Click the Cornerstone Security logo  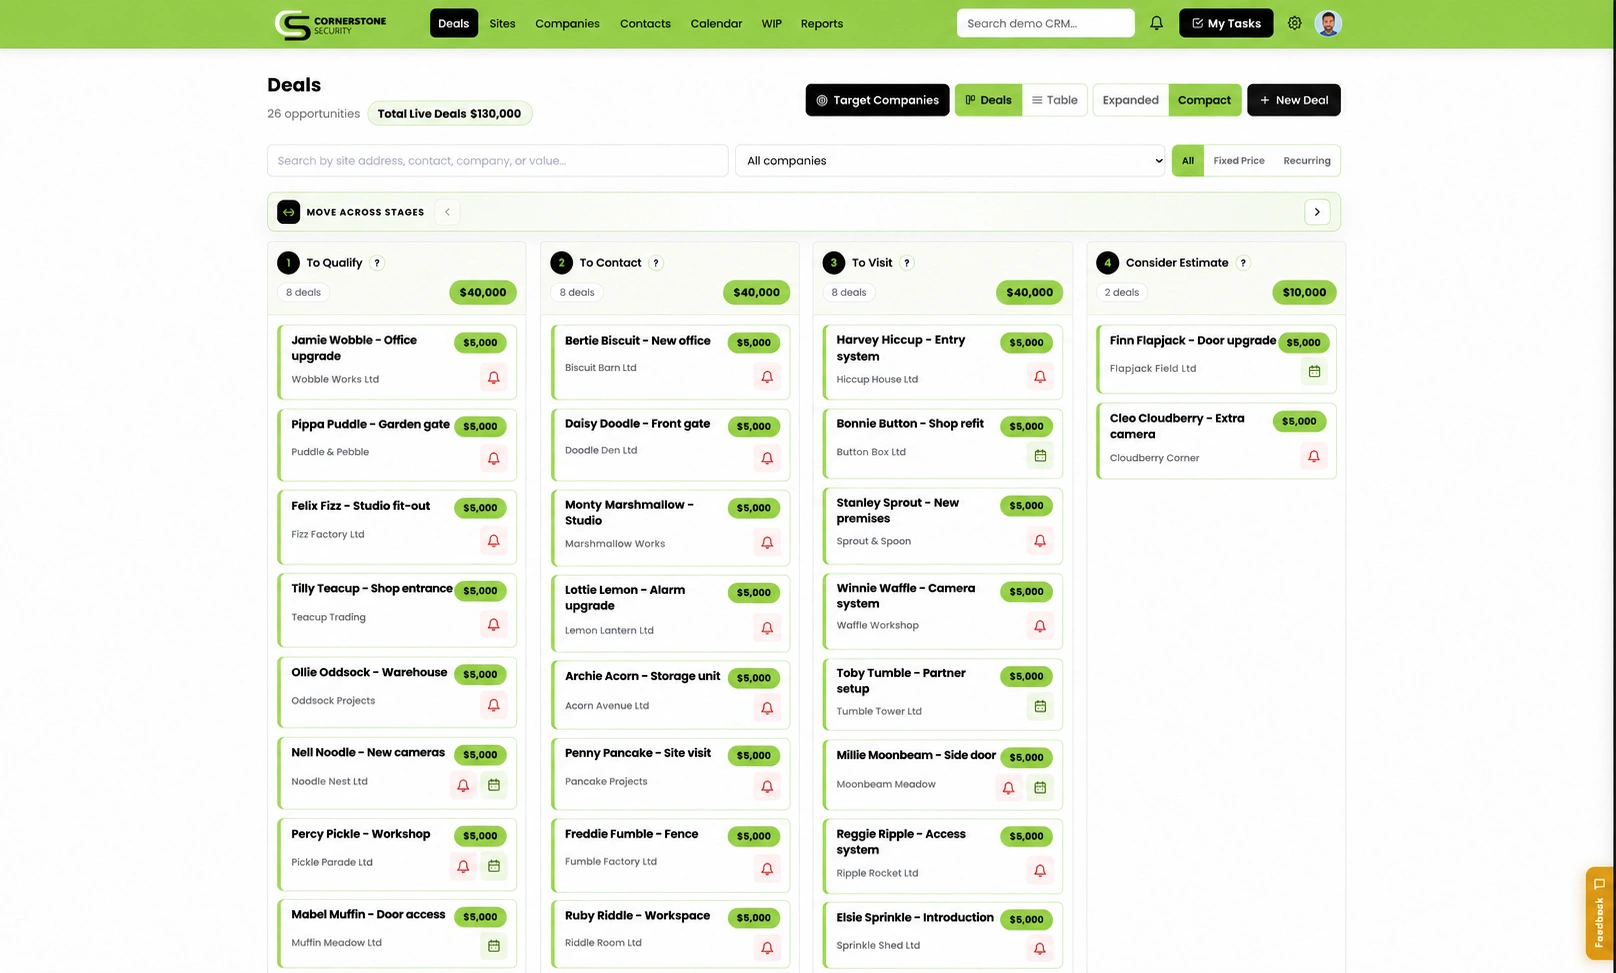[330, 24]
